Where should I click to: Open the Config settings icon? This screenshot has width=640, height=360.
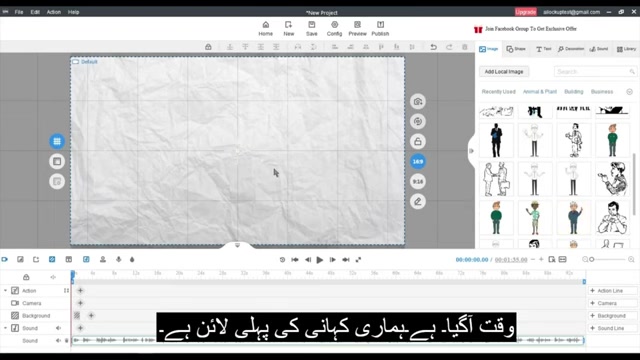click(334, 25)
